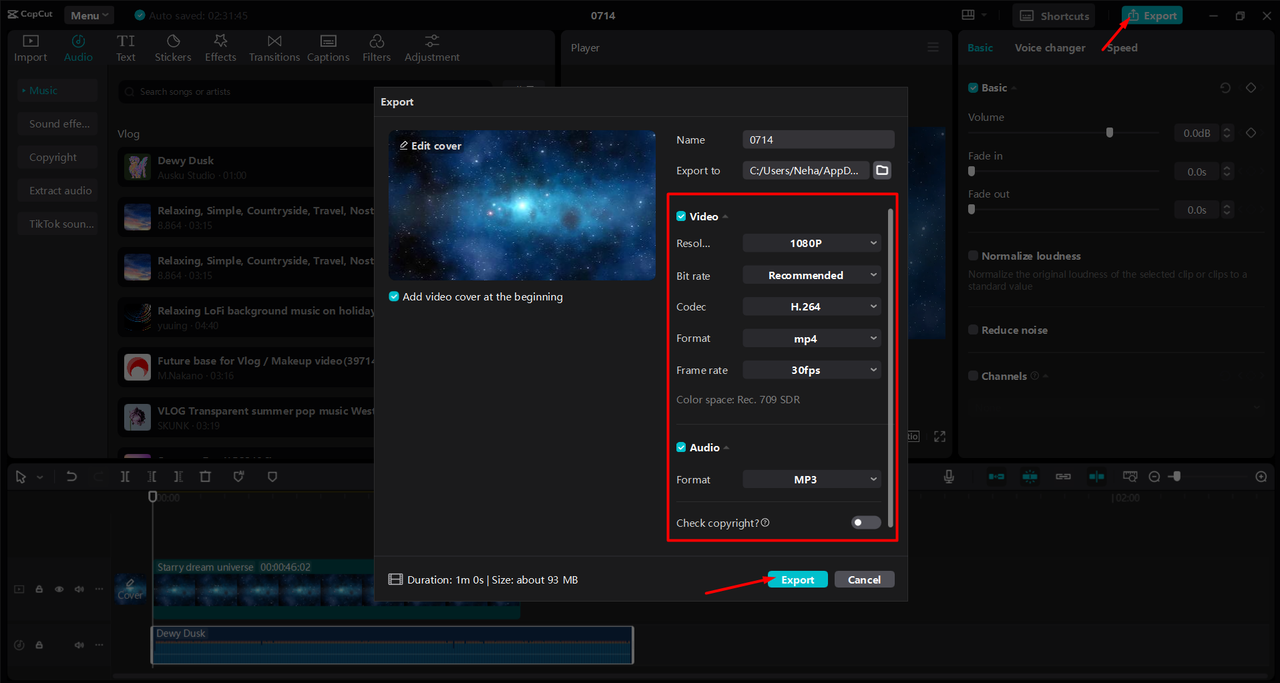1280x683 pixels.
Task: Switch to the Speed tab
Action: tap(1123, 48)
